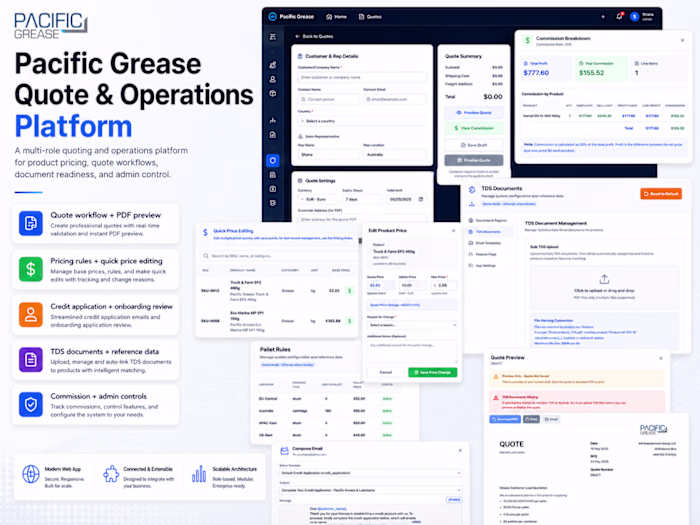Click the Additional Notes text area
Image resolution: width=700 pixels, height=525 pixels.
pos(412,351)
